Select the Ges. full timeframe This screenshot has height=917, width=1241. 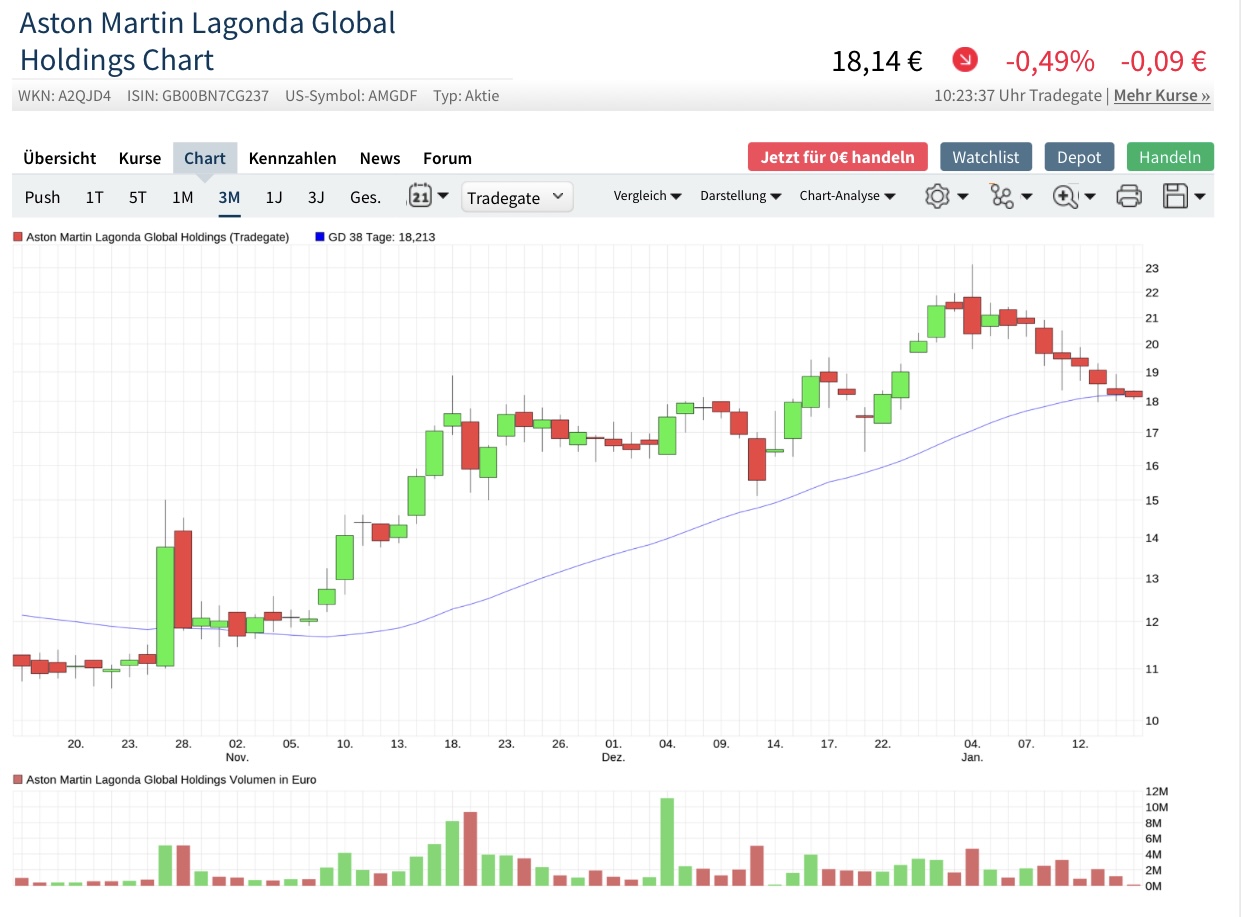(x=365, y=197)
